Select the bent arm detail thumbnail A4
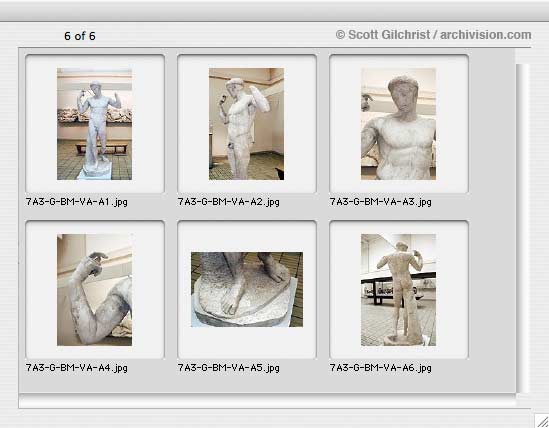 pos(95,290)
